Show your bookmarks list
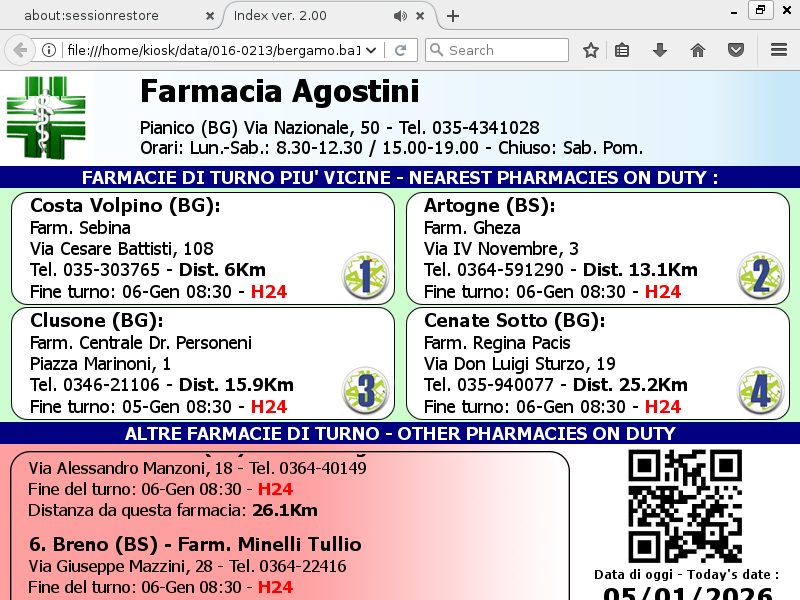 (x=622, y=50)
